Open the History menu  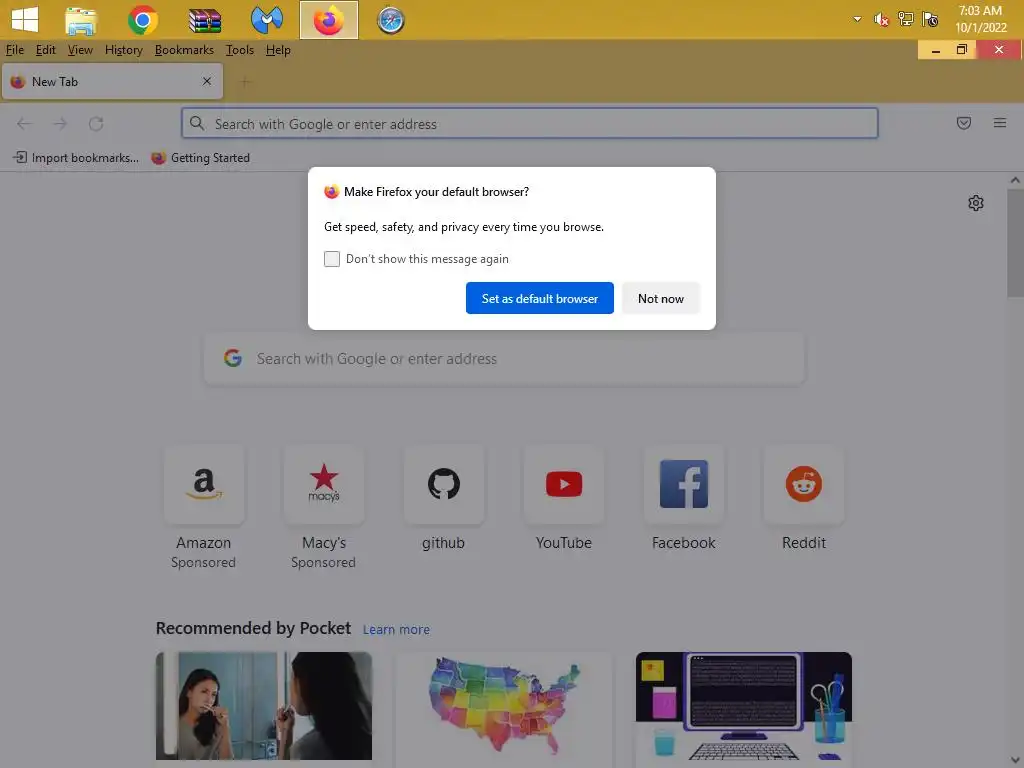click(x=123, y=50)
